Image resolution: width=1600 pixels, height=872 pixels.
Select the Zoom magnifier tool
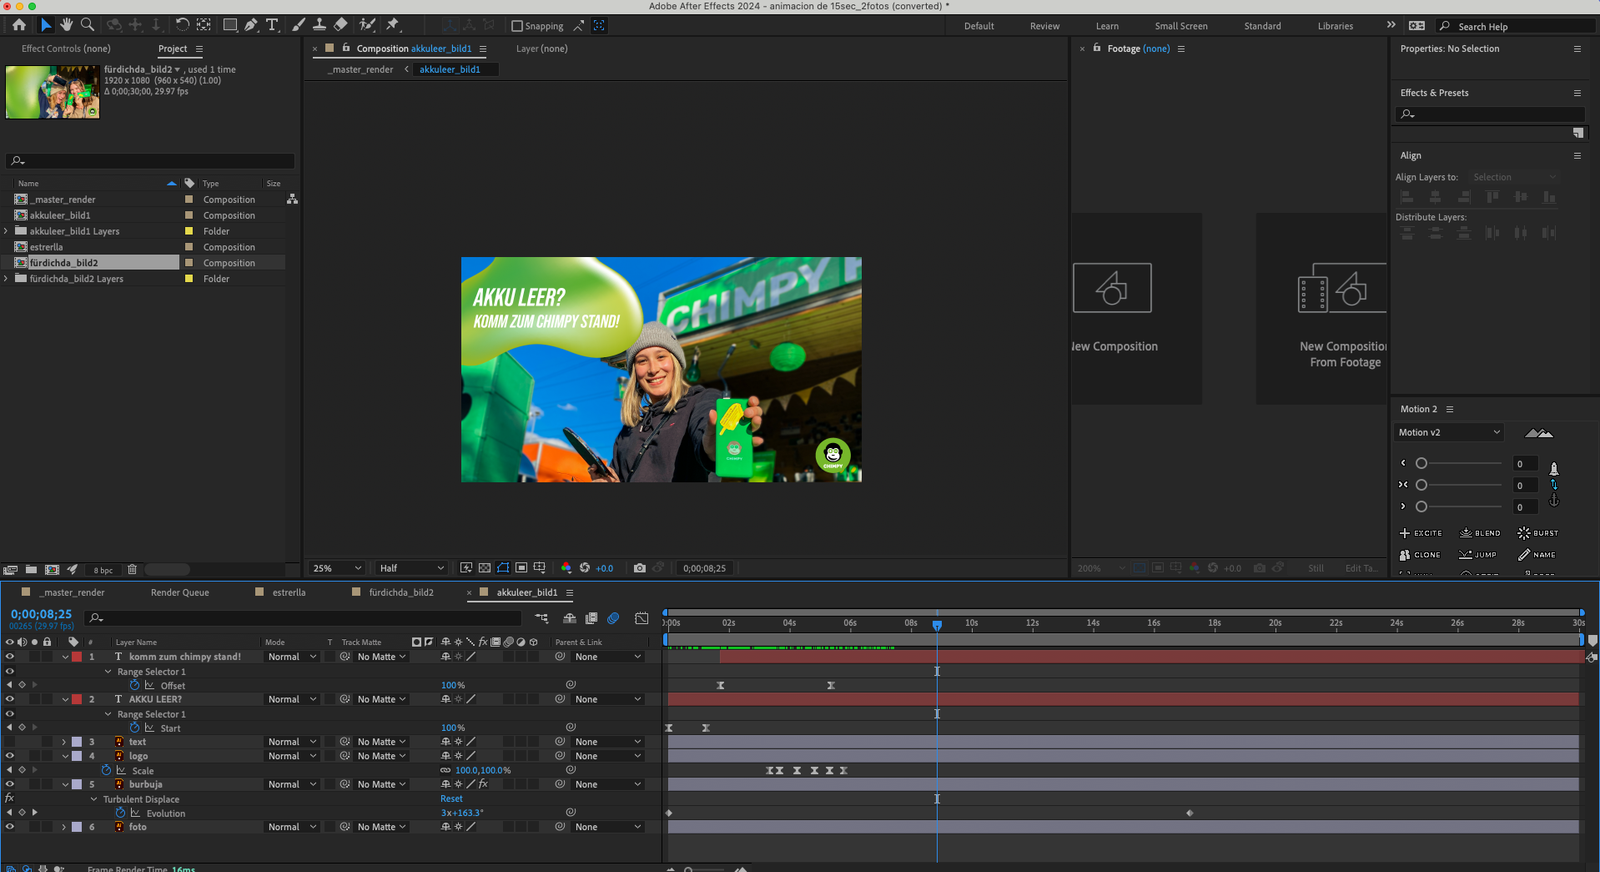pos(87,25)
